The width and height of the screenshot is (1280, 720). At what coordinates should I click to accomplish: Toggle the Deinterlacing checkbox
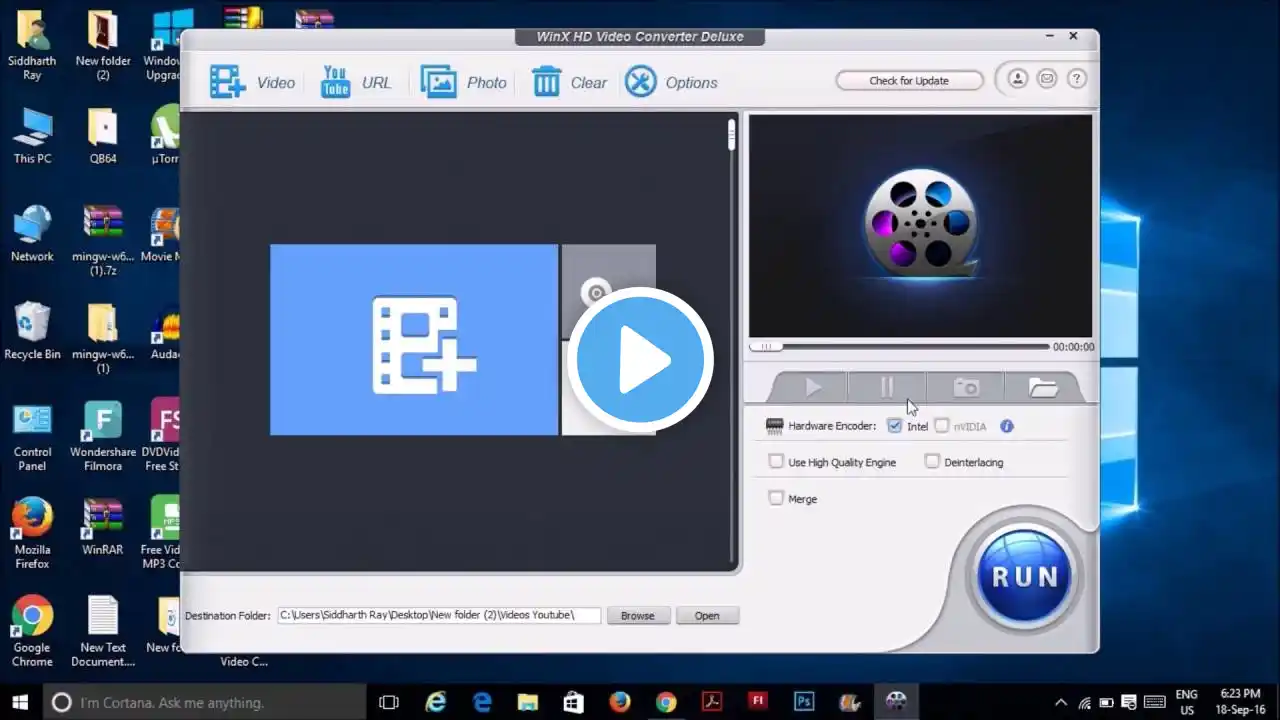click(x=932, y=462)
